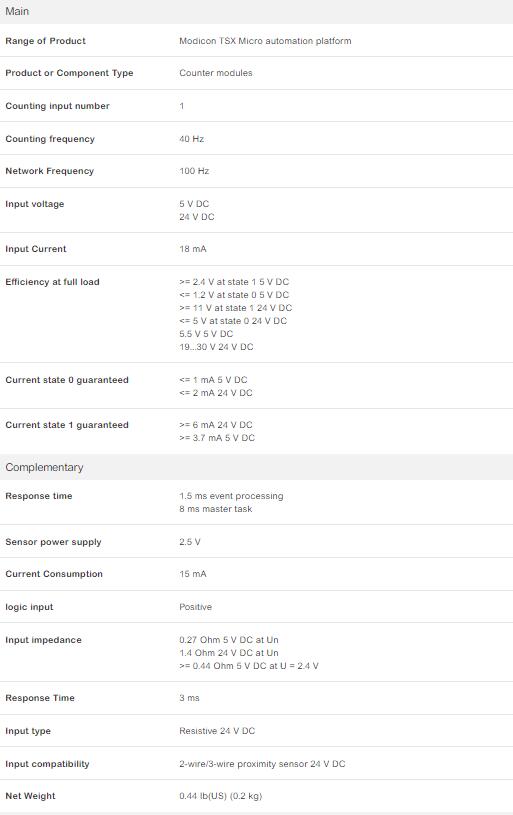Select the Range of Product label

[45, 41]
